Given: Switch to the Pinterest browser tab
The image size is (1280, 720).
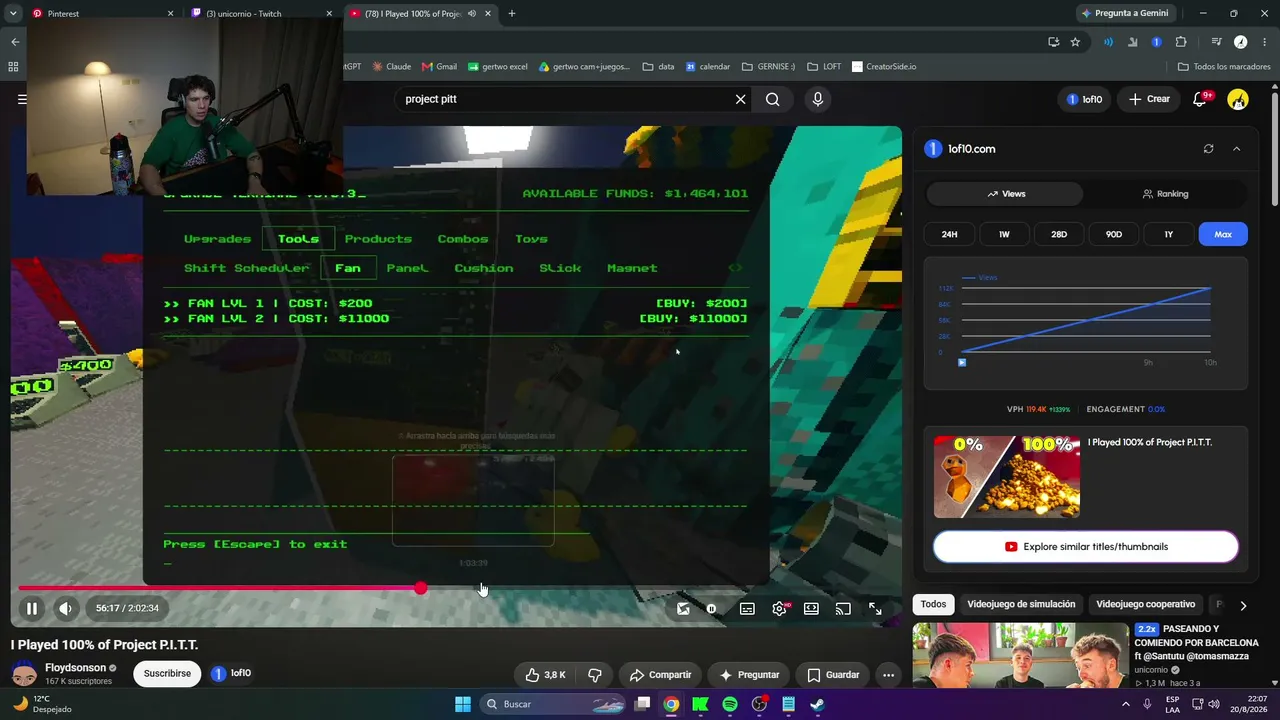Looking at the screenshot, I should pos(98,14).
